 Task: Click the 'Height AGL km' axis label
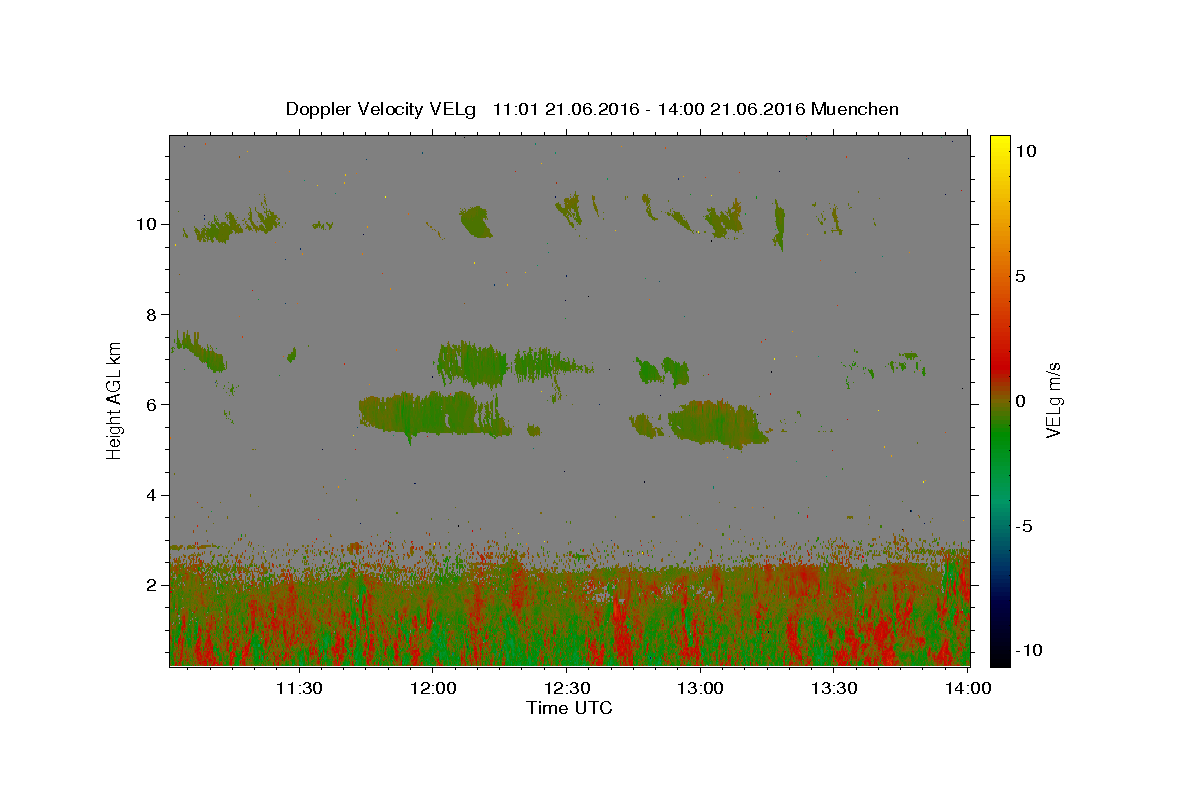[115, 399]
